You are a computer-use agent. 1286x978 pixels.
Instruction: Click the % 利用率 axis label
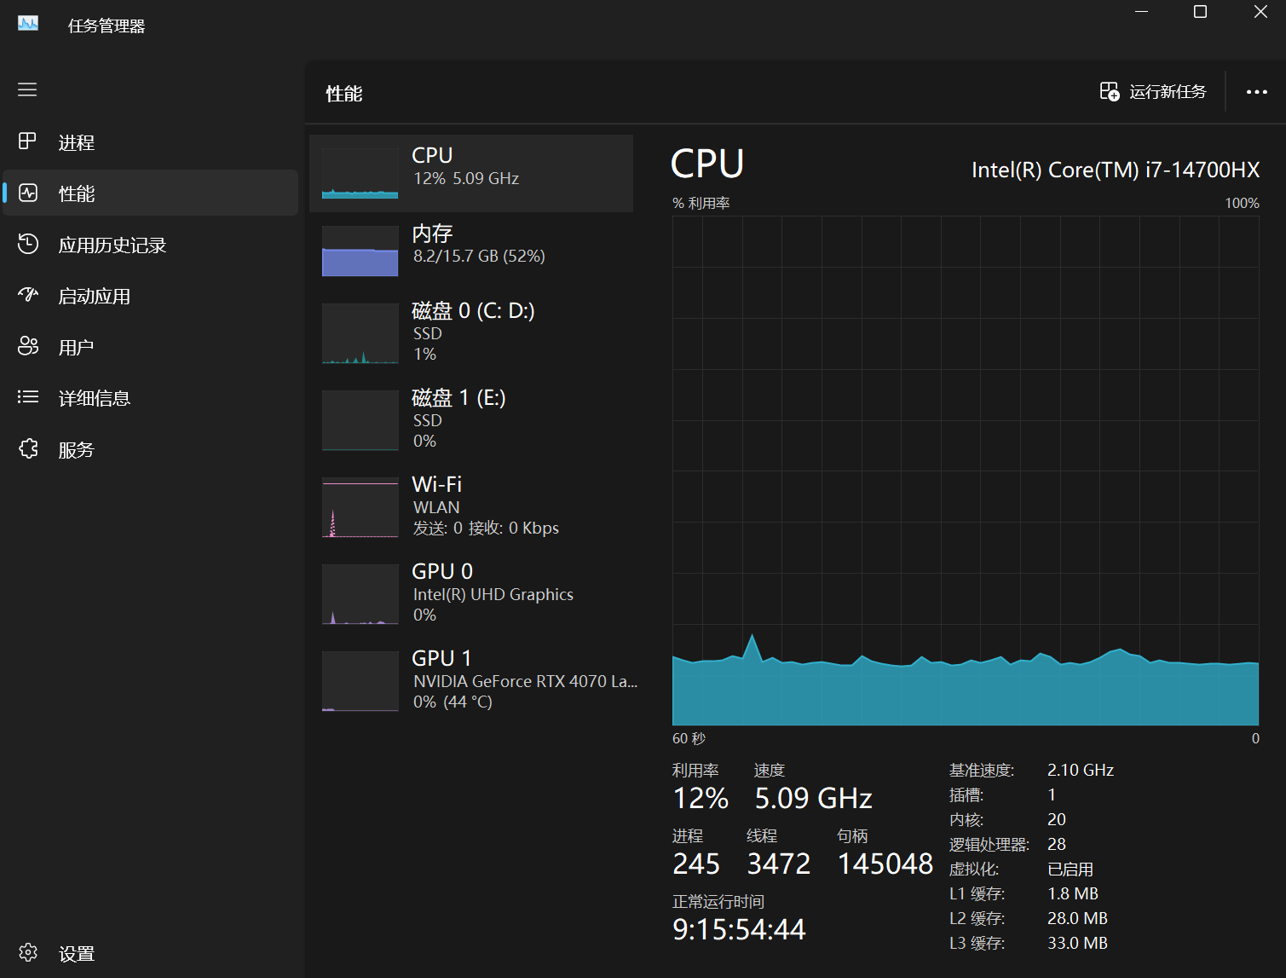701,203
